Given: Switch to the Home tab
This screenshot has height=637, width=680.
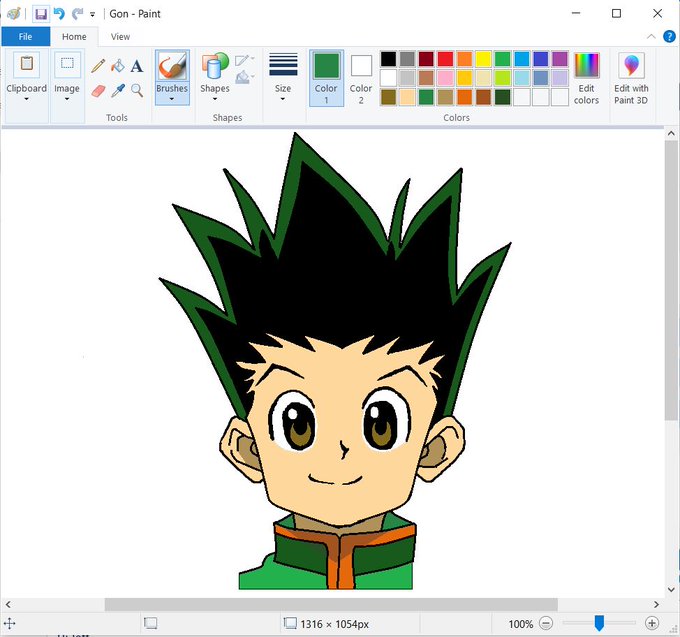Looking at the screenshot, I should coord(74,37).
